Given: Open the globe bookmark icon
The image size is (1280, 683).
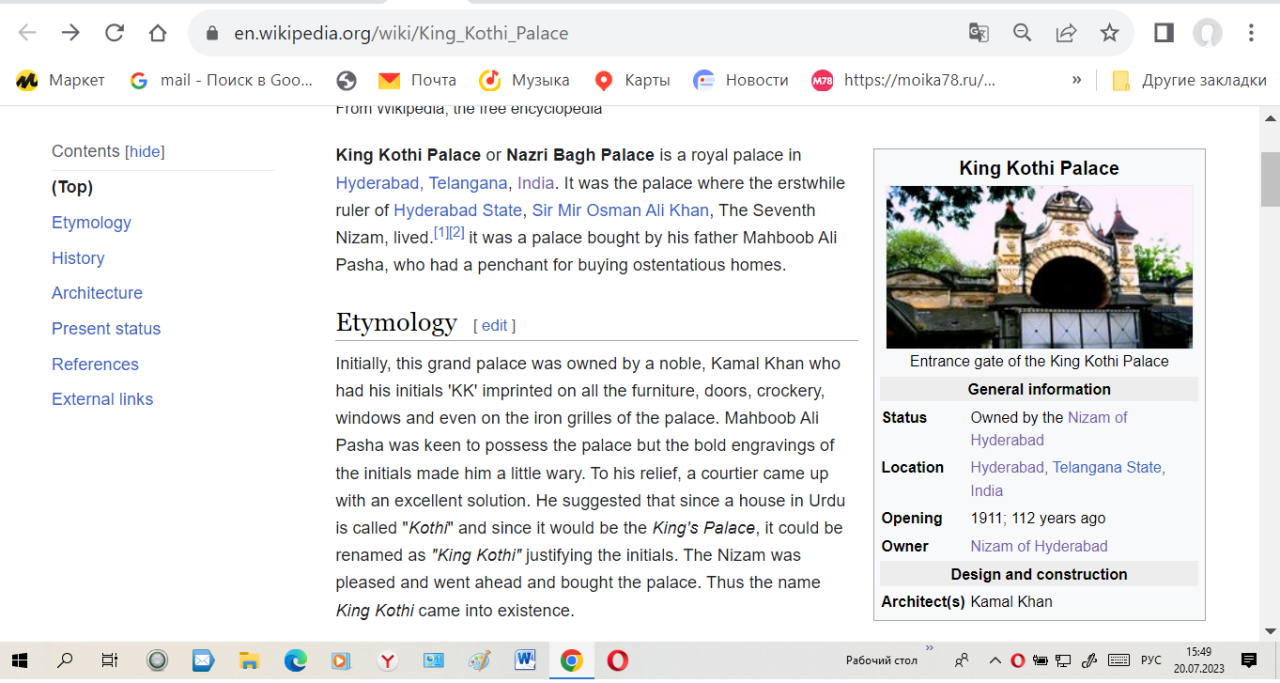Looking at the screenshot, I should click(x=346, y=80).
